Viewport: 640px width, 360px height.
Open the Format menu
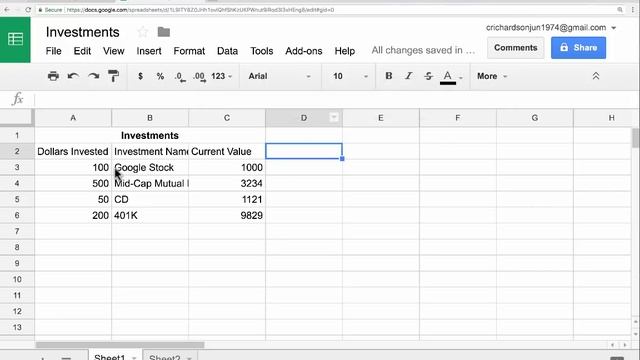(189, 51)
